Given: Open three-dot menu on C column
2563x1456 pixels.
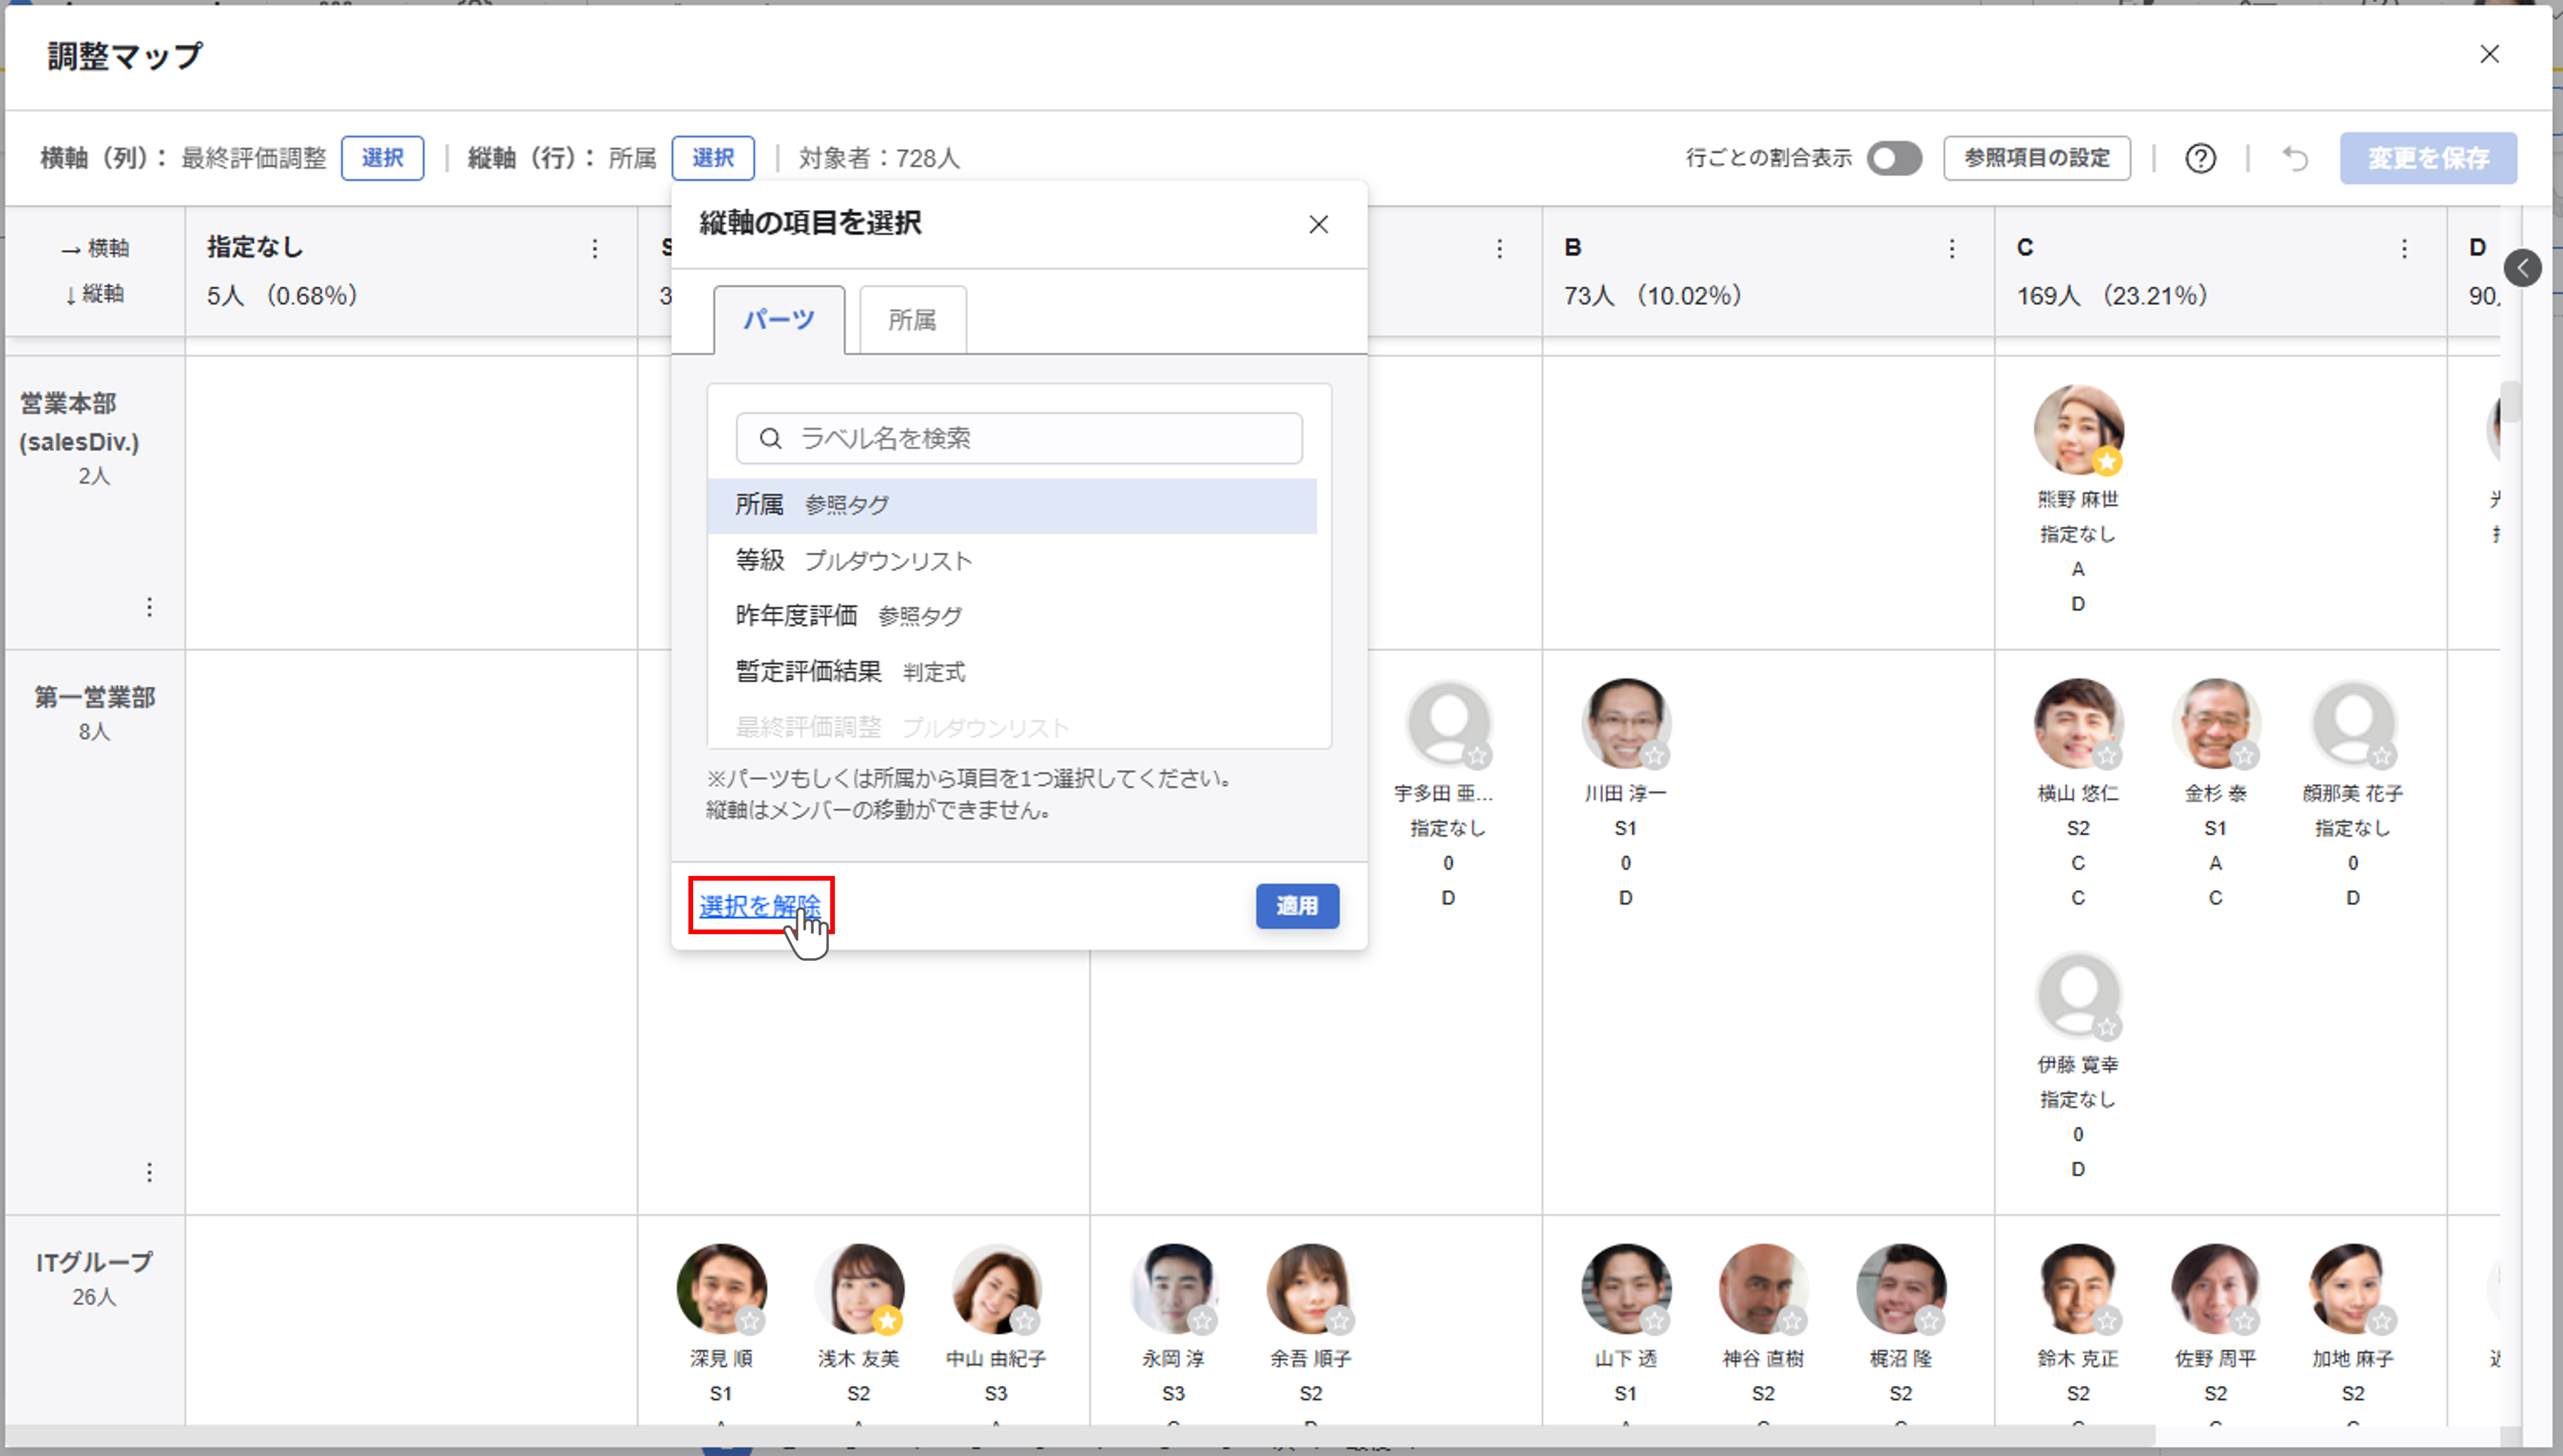Looking at the screenshot, I should pyautogui.click(x=2404, y=248).
